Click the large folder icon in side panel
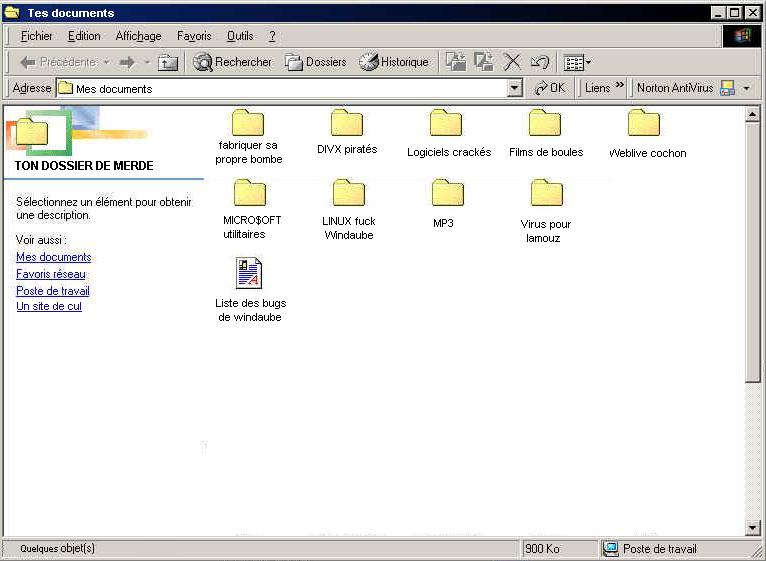Screen dimensions: 766x561 pos(32,132)
